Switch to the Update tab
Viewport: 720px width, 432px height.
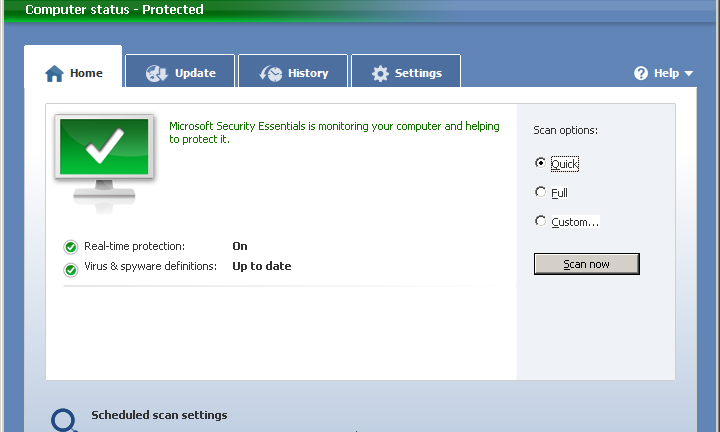(x=180, y=71)
